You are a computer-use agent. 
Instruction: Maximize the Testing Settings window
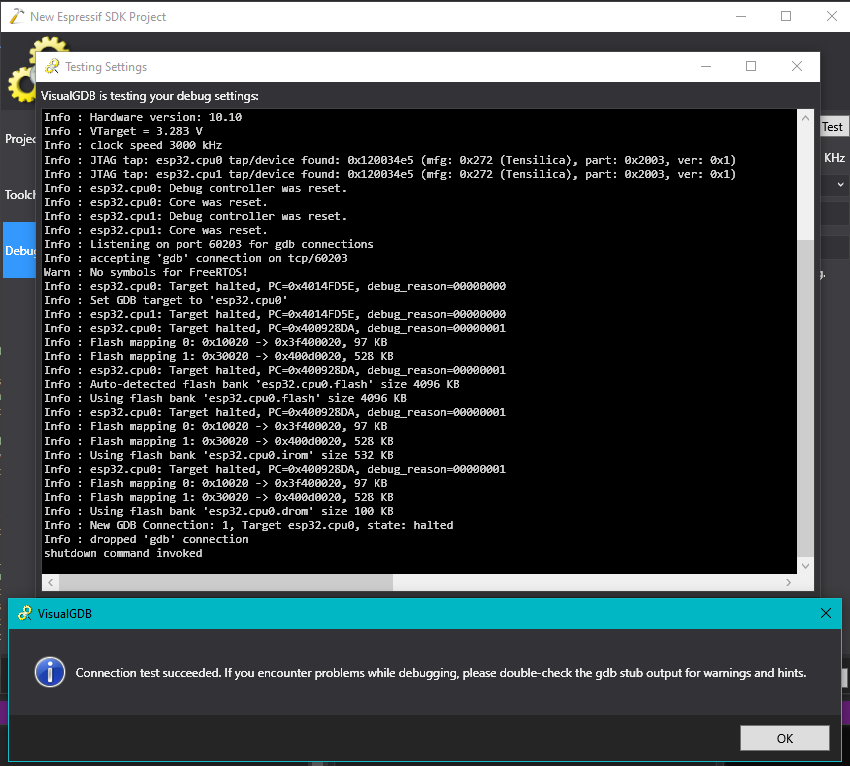751,67
